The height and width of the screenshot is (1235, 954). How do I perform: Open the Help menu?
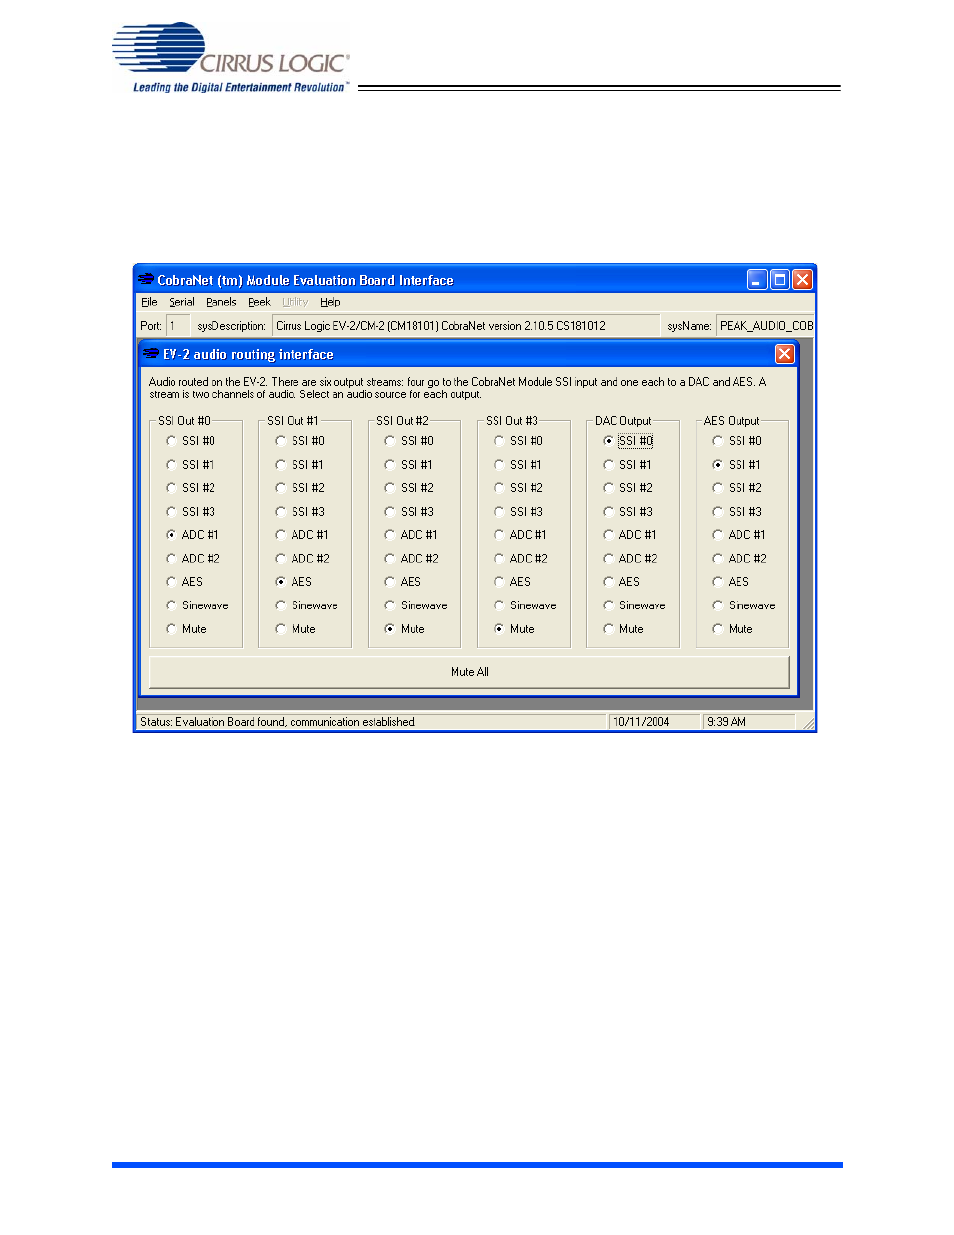click(x=330, y=302)
